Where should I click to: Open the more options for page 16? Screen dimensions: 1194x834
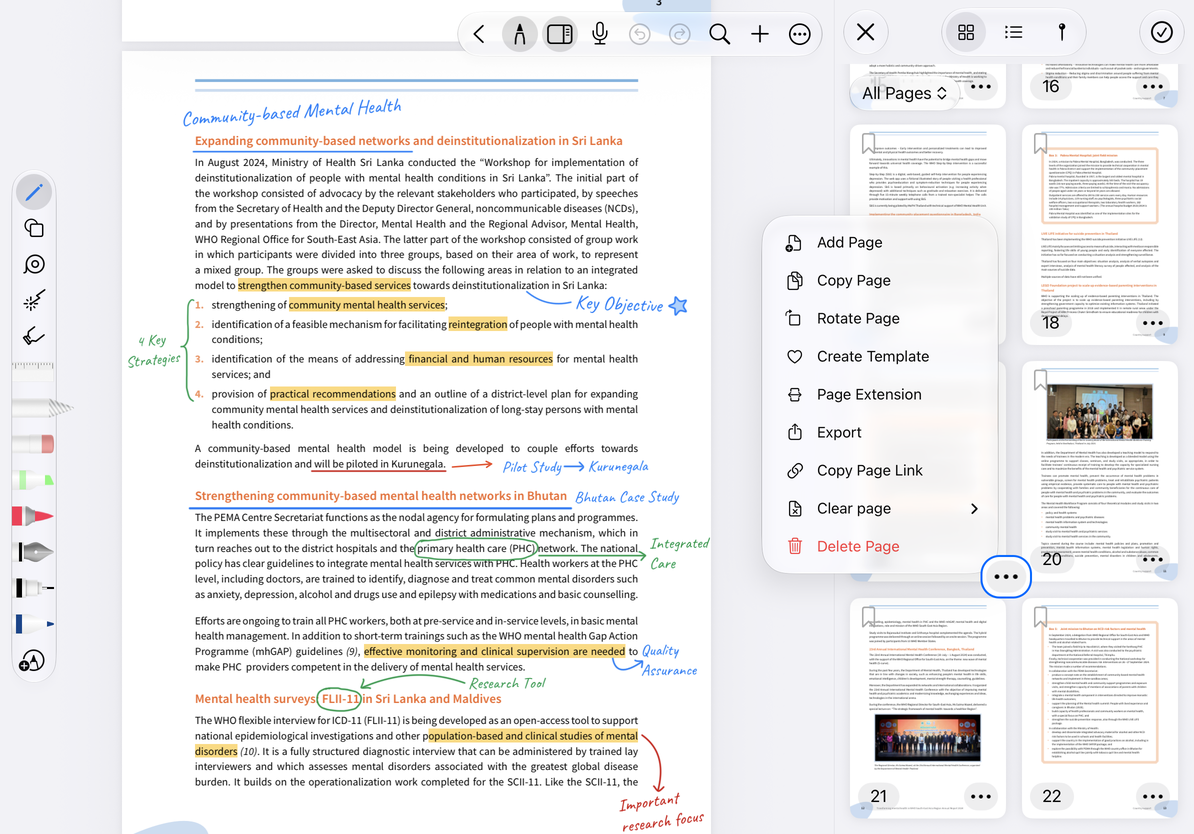1153,87
